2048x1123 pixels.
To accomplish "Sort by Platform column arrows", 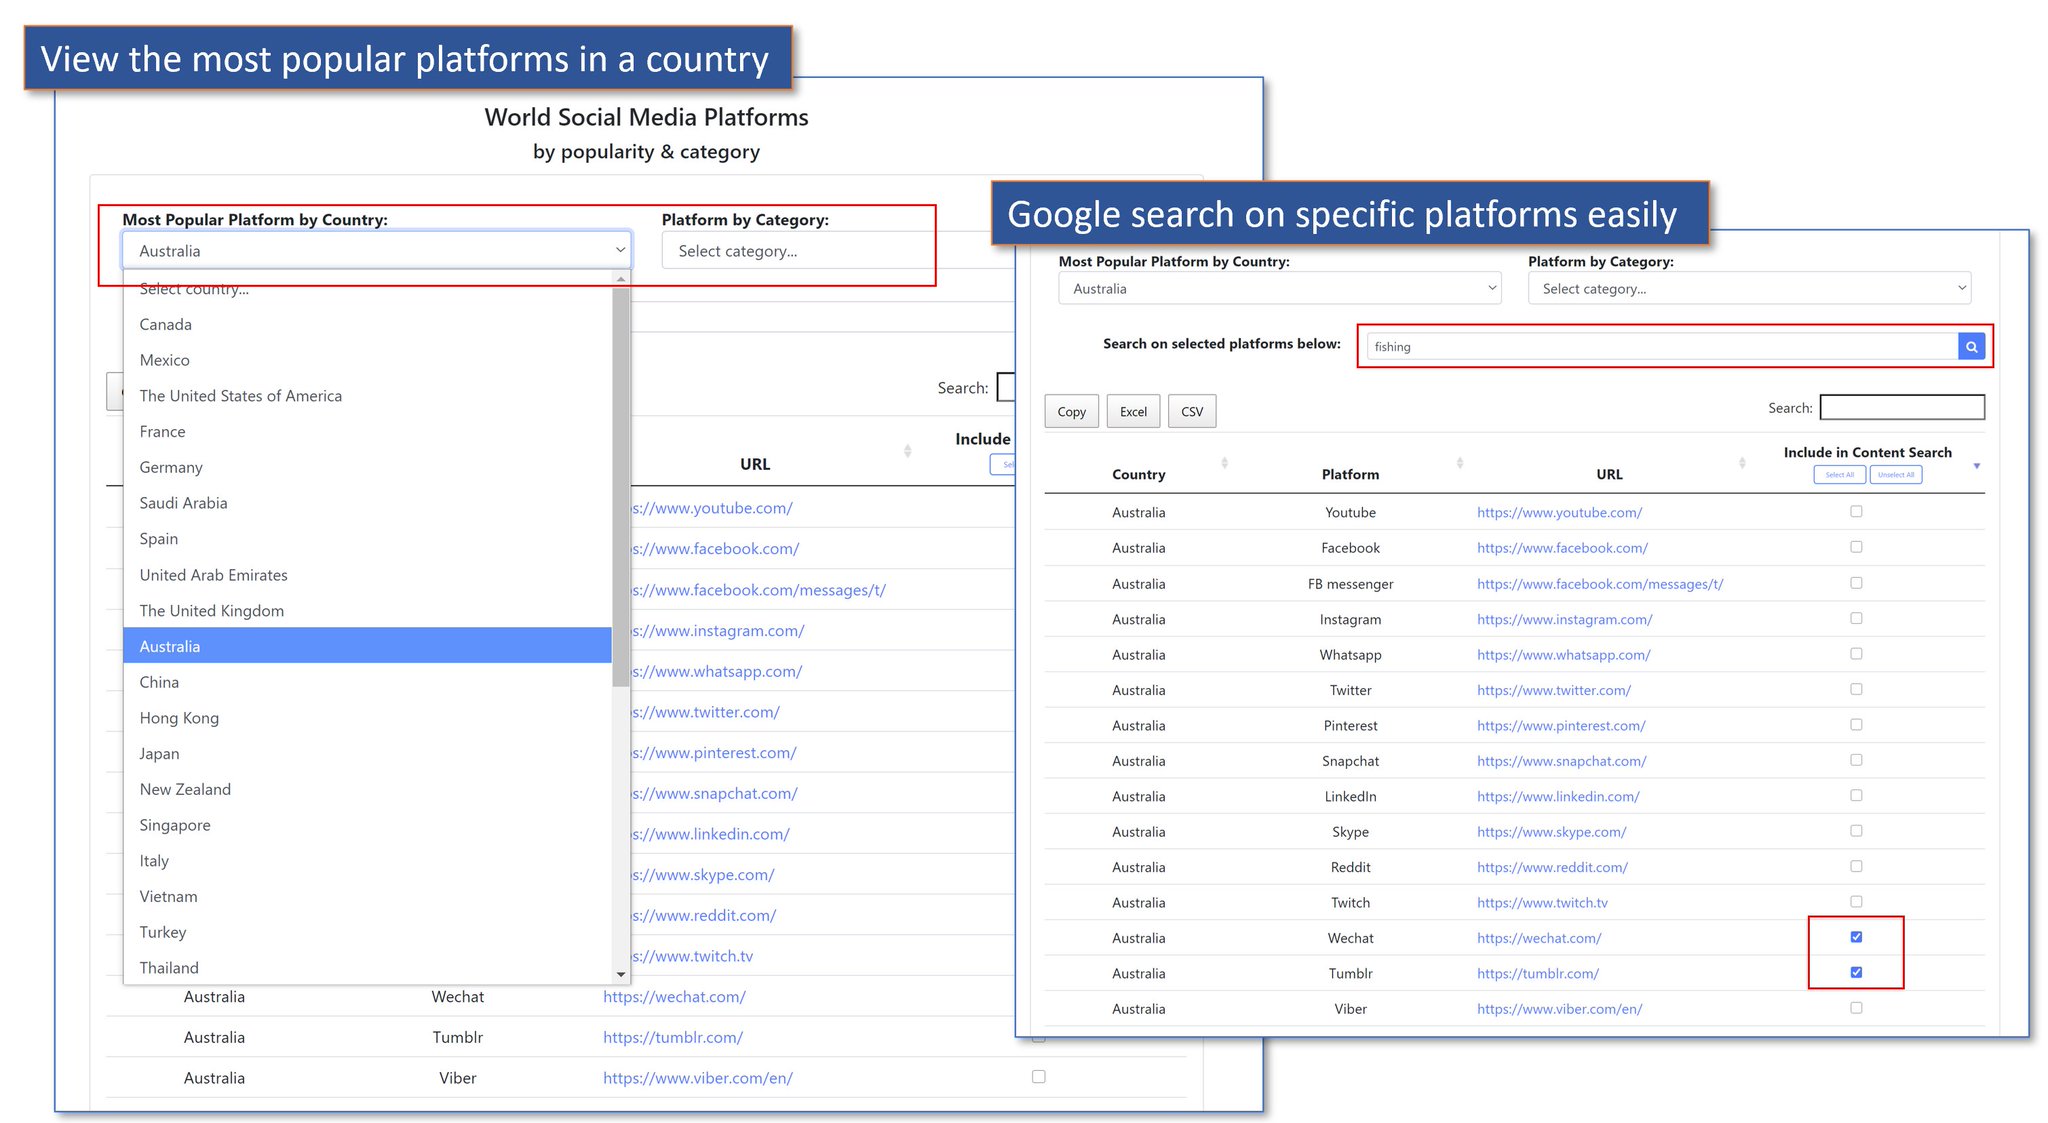I will [1459, 463].
